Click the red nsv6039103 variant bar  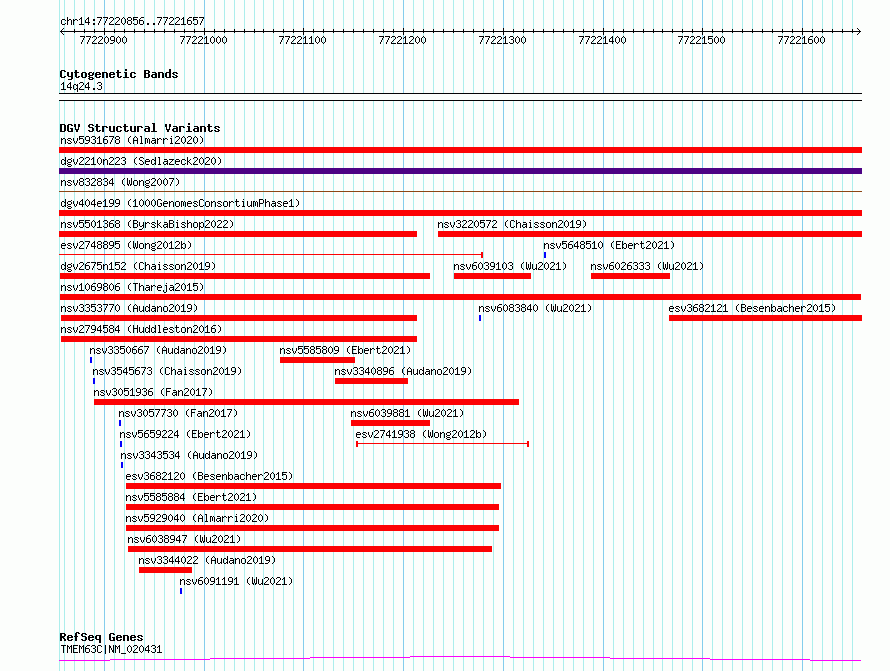[x=492, y=276]
